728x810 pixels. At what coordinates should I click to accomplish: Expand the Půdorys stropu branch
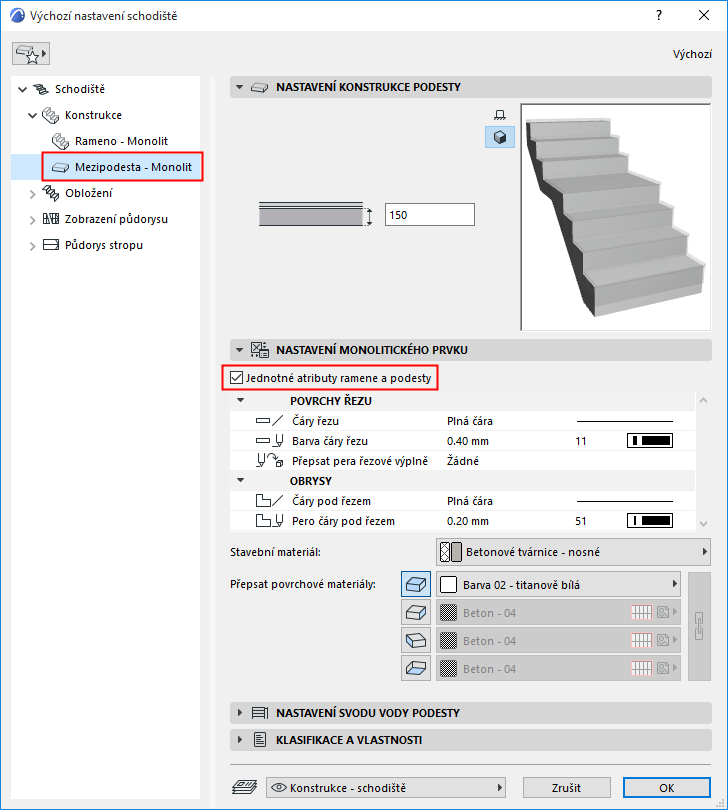tap(32, 246)
